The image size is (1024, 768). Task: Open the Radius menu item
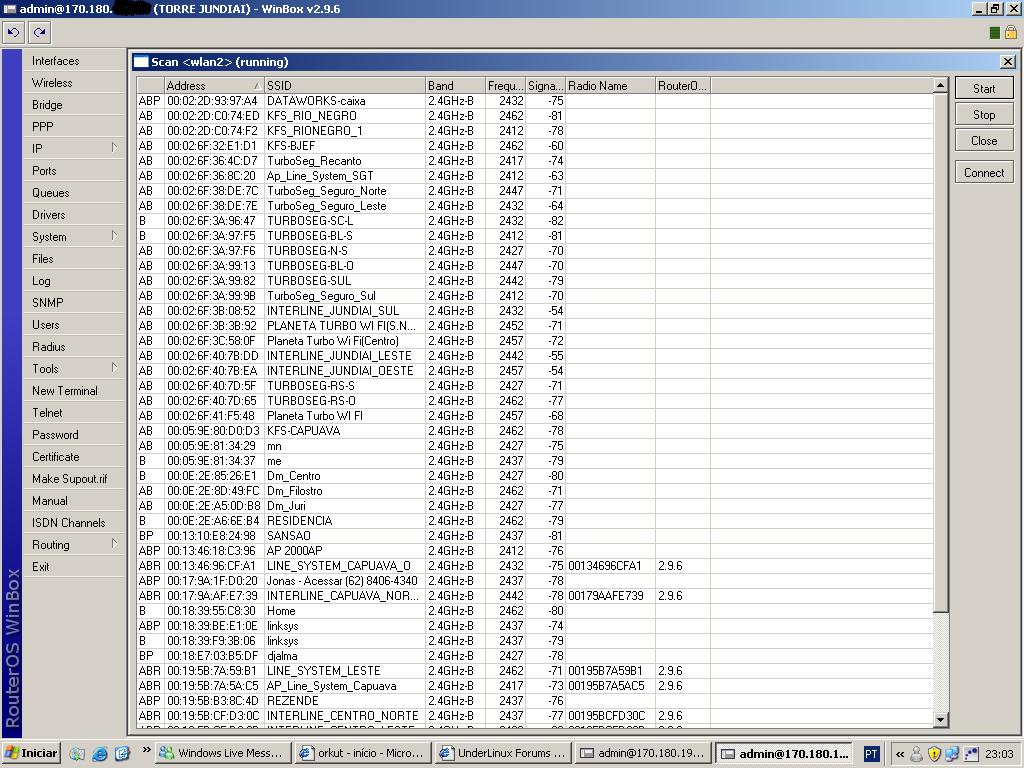73,347
